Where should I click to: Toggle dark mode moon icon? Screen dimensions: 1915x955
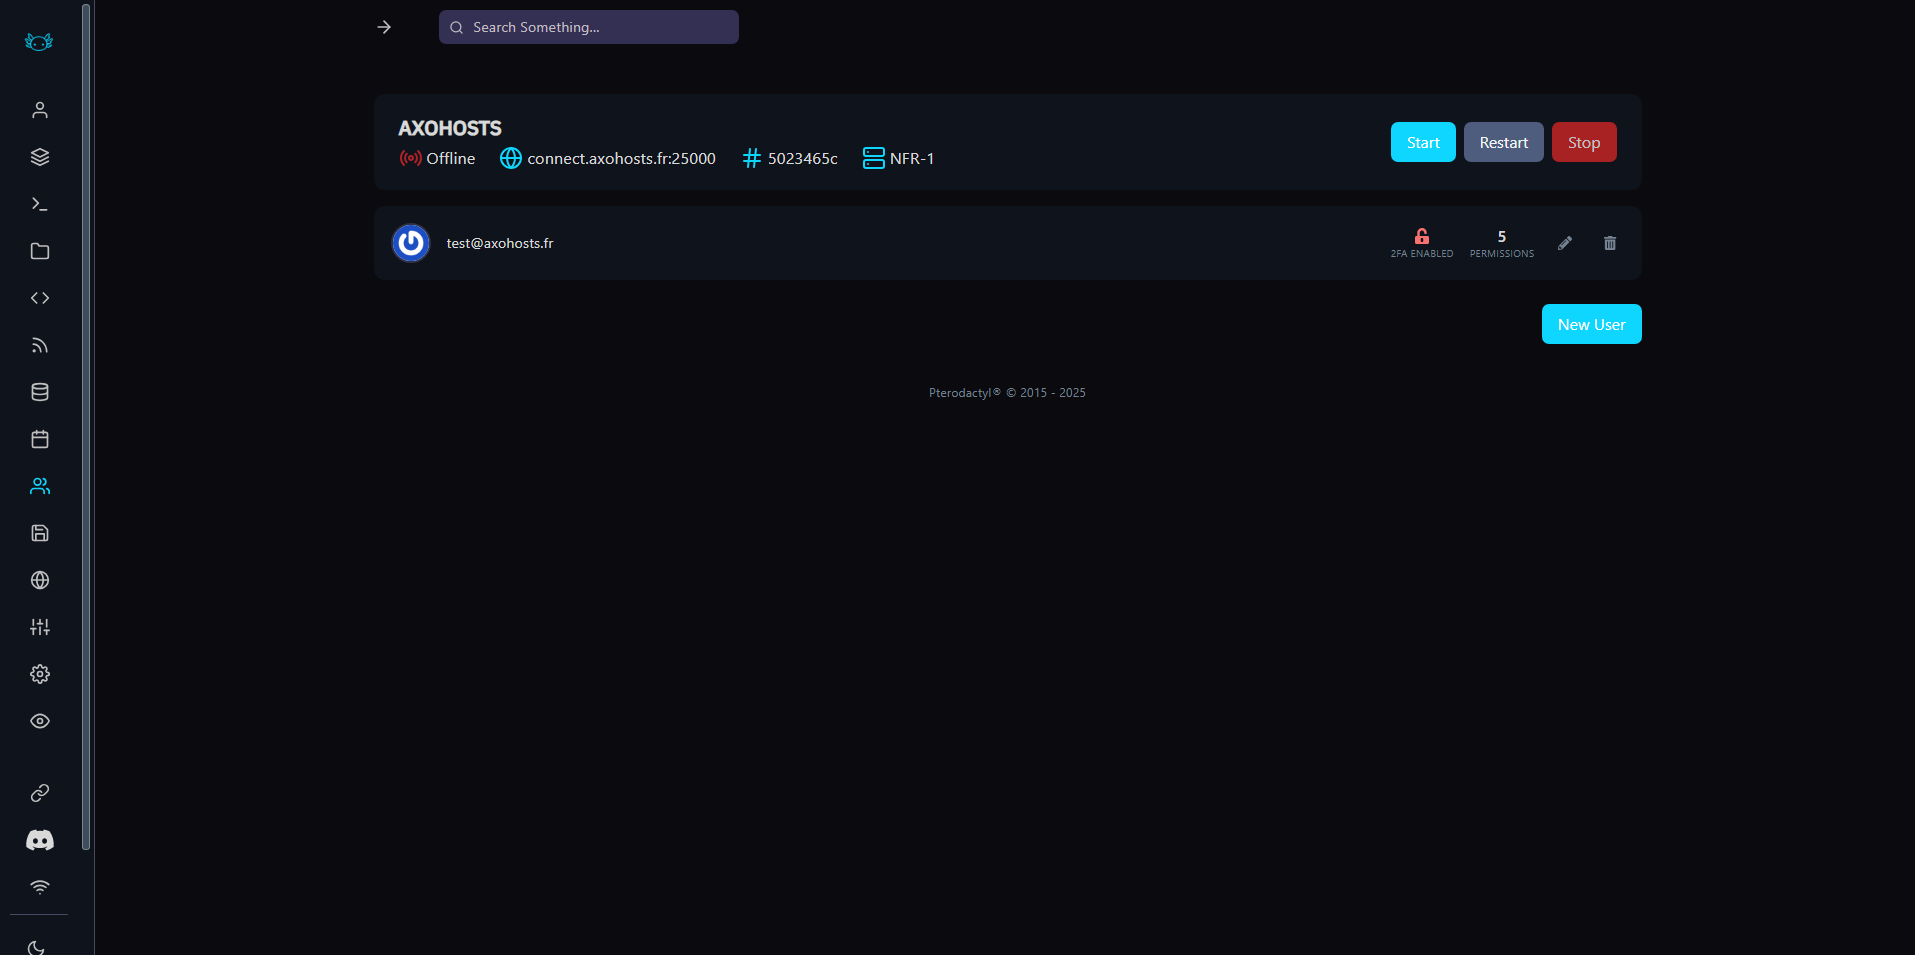(x=37, y=947)
